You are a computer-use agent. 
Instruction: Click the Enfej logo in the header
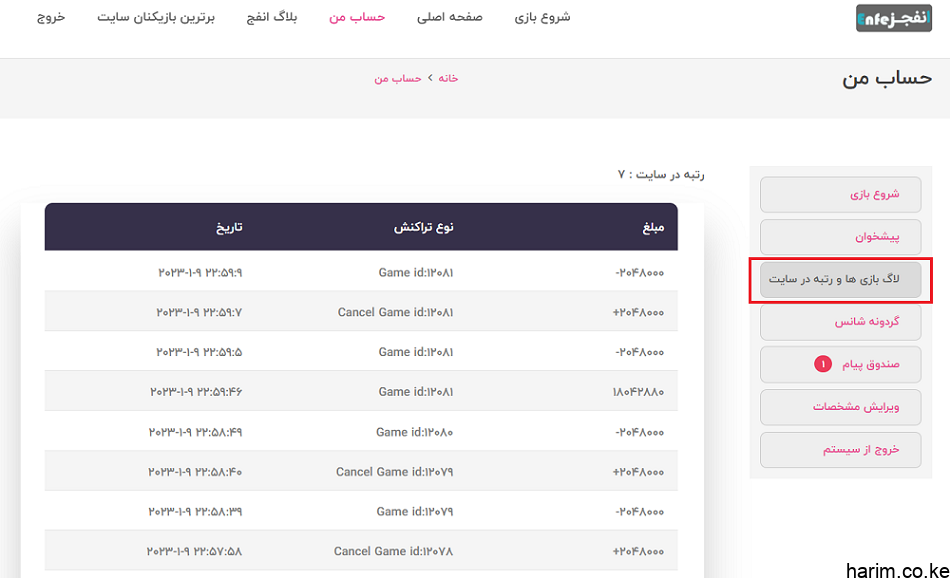point(893,18)
